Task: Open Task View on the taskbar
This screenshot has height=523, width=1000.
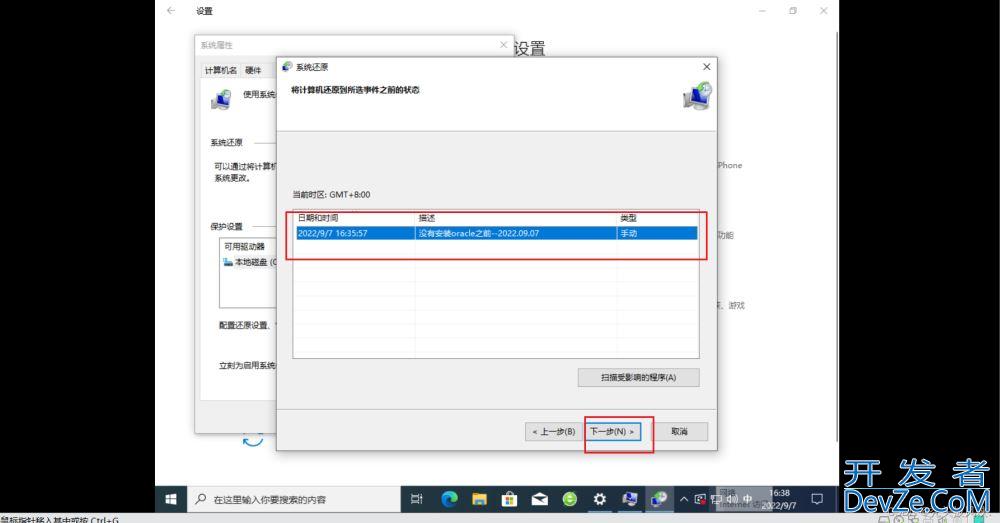Action: point(416,499)
